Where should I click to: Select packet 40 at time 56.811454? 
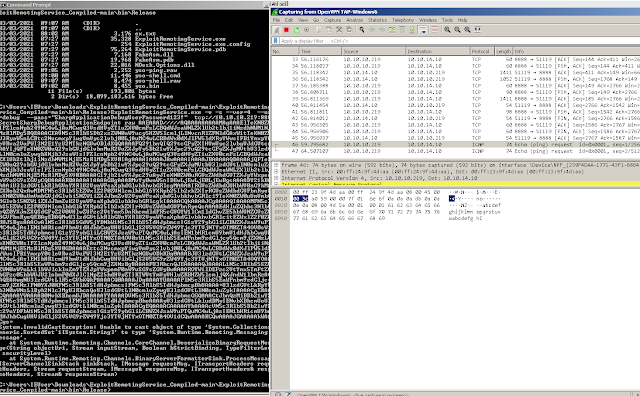(x=456, y=105)
